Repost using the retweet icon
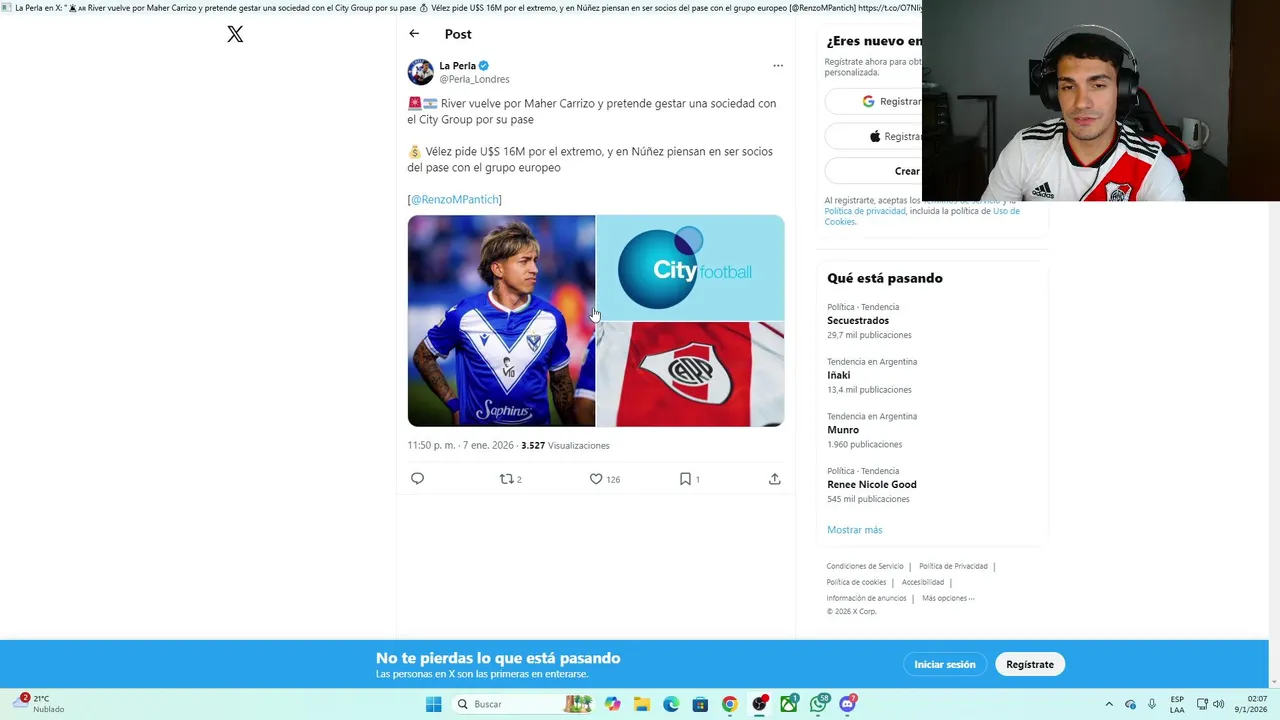The width and height of the screenshot is (1280, 720). point(507,479)
